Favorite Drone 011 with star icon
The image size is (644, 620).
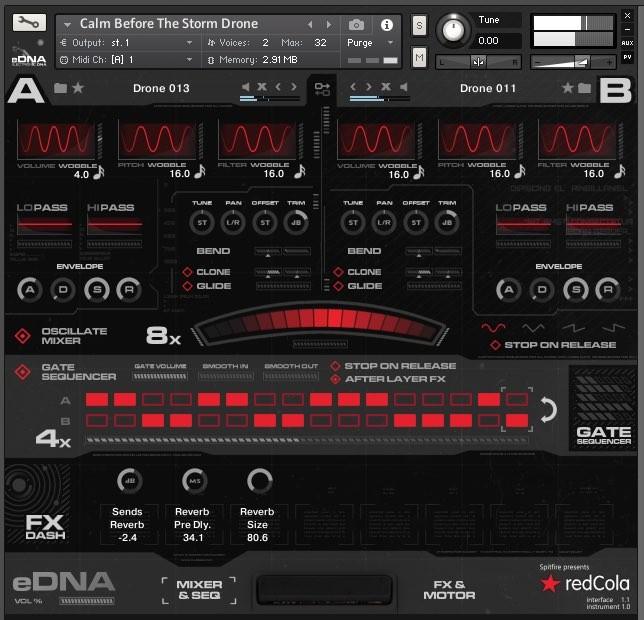click(567, 87)
